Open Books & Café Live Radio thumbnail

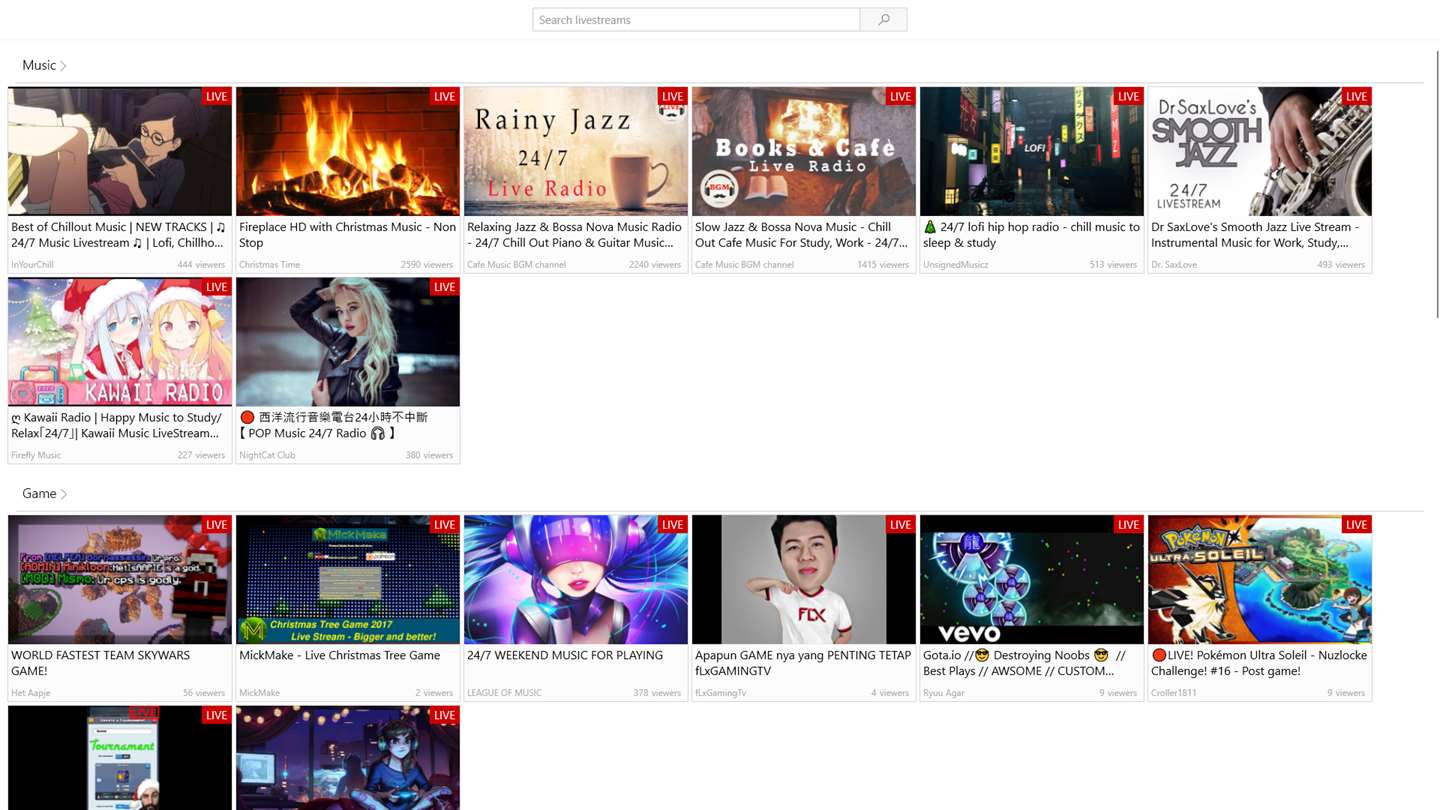(804, 151)
